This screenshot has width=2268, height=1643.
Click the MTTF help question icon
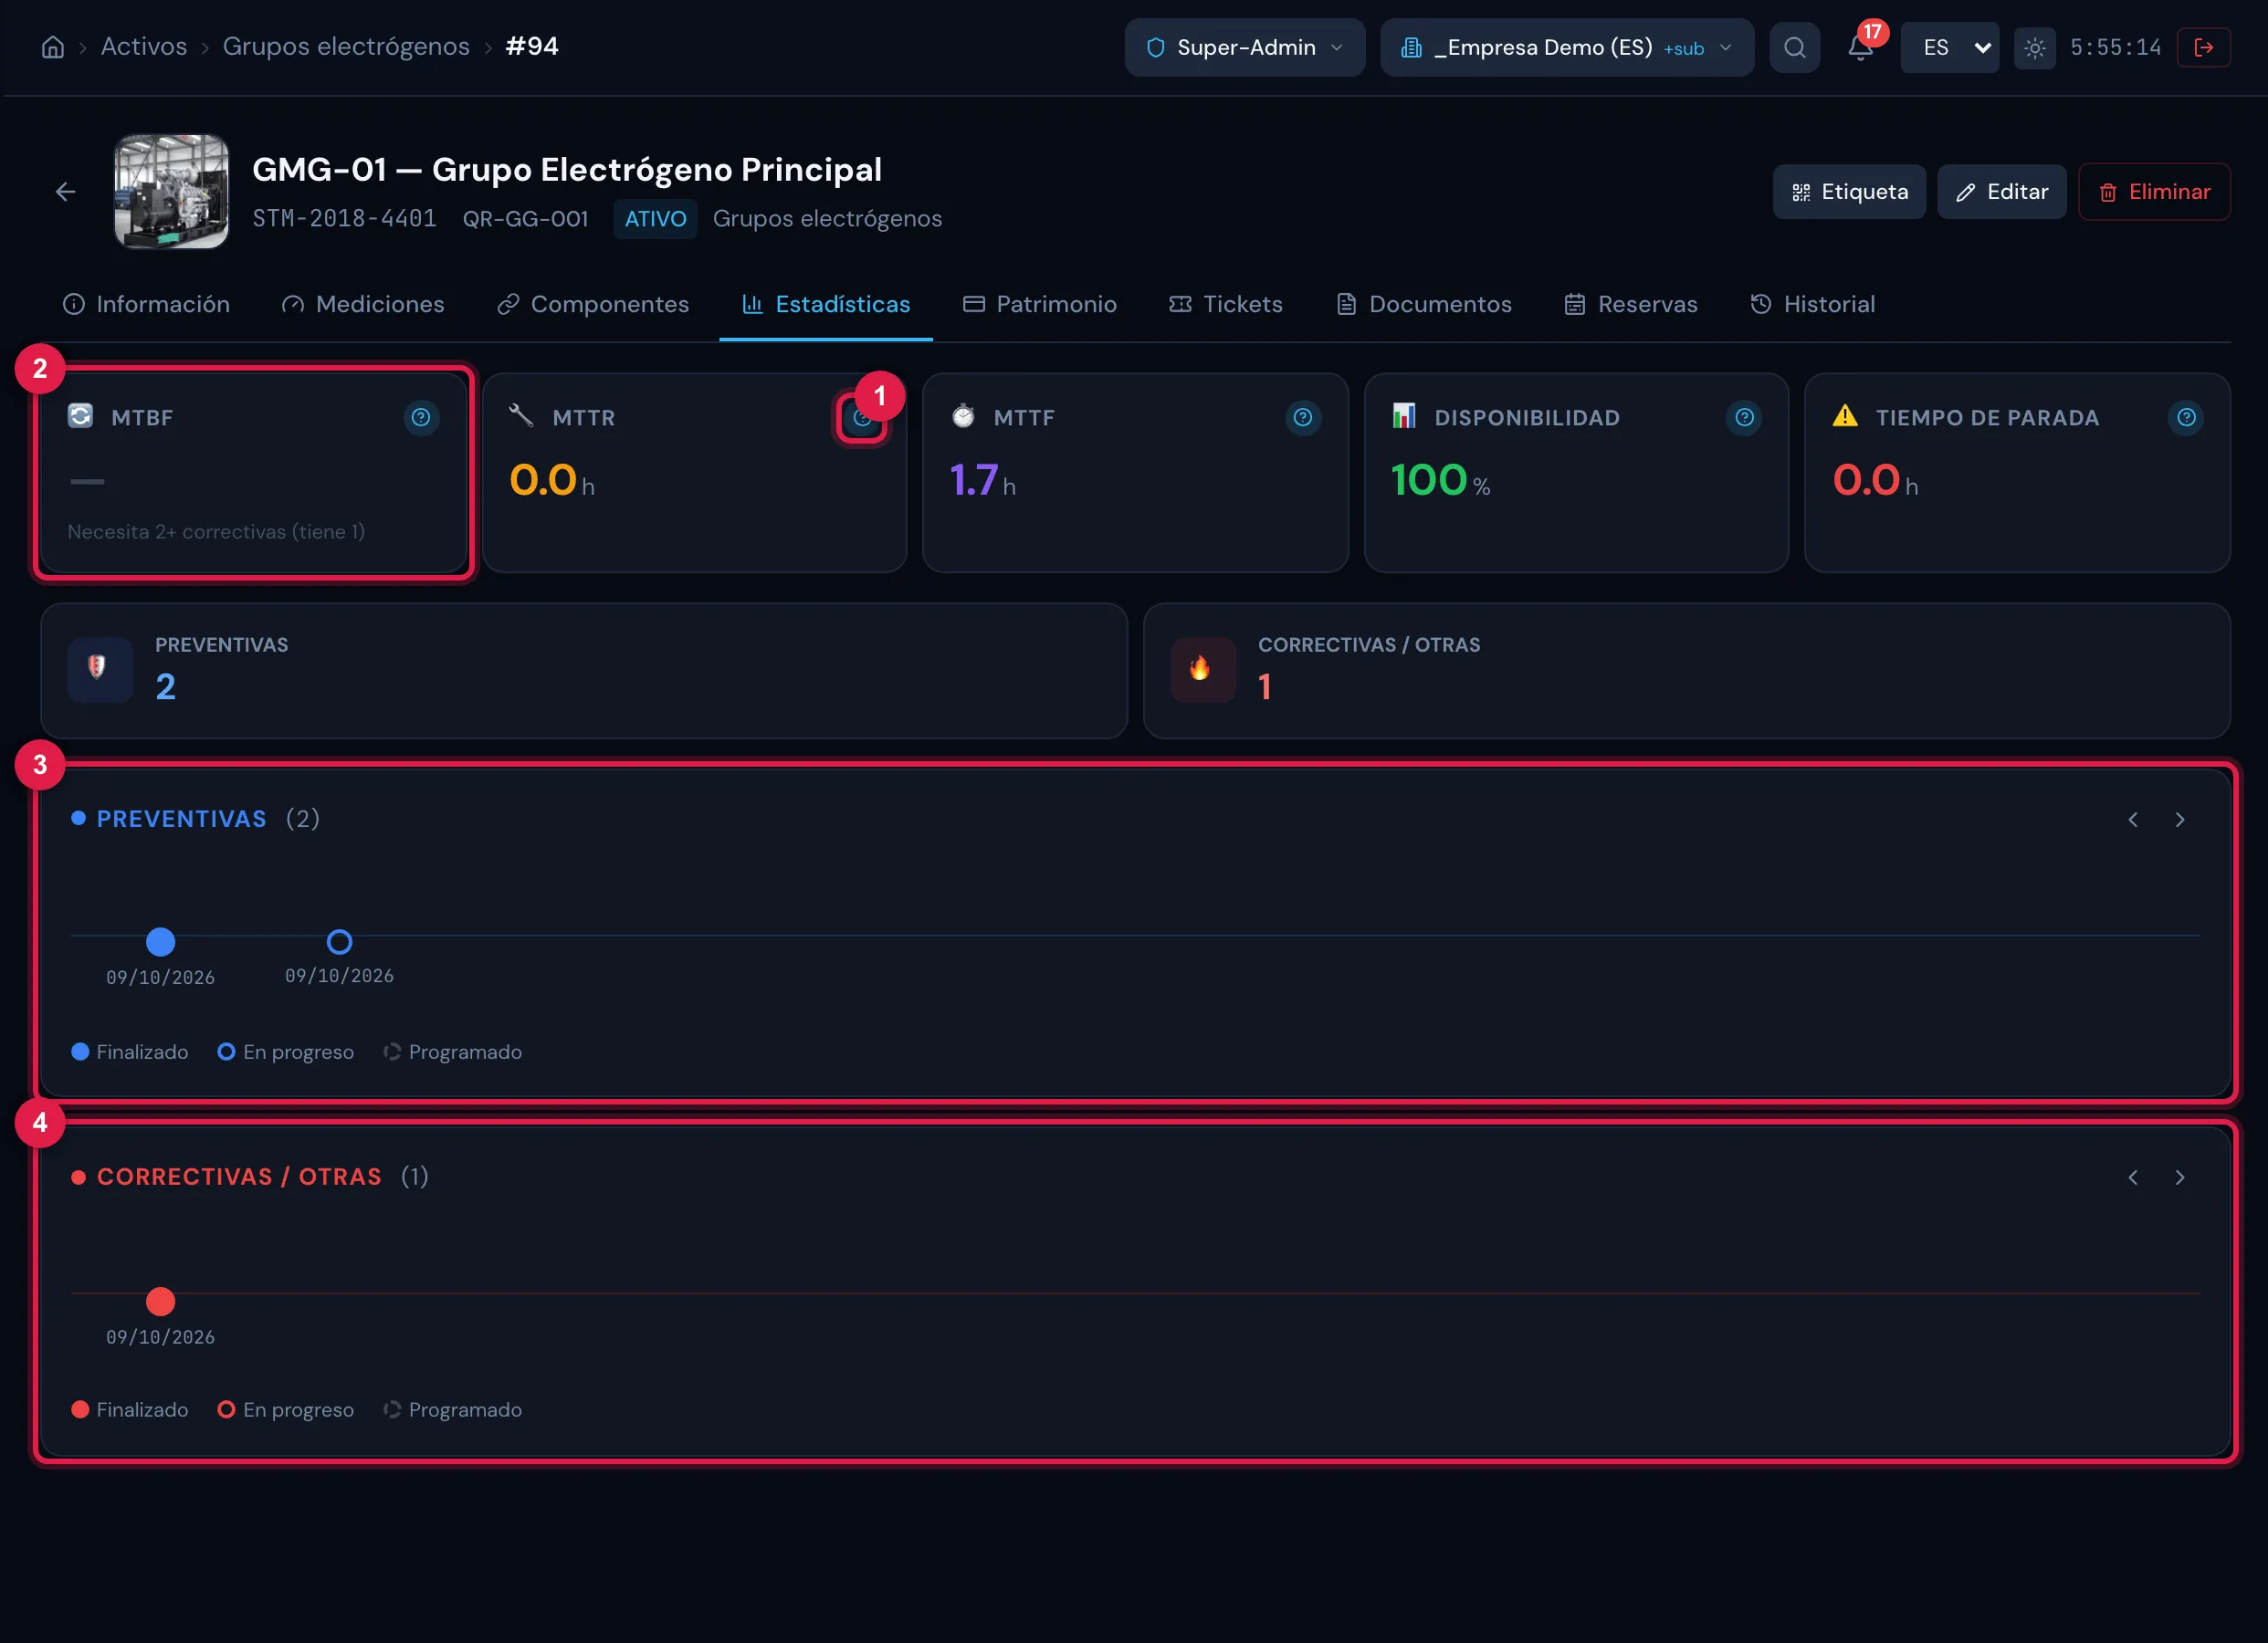1302,418
